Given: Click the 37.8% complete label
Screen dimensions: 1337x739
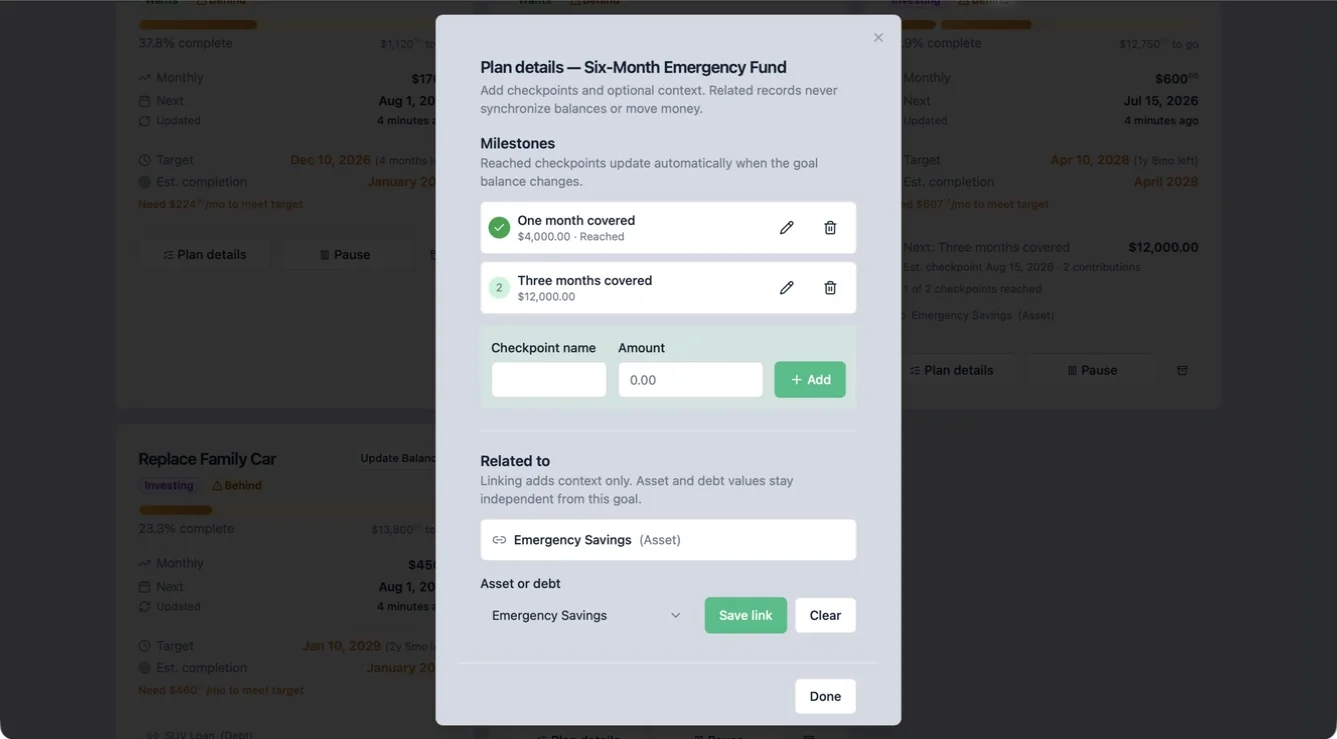Looking at the screenshot, I should click(186, 43).
